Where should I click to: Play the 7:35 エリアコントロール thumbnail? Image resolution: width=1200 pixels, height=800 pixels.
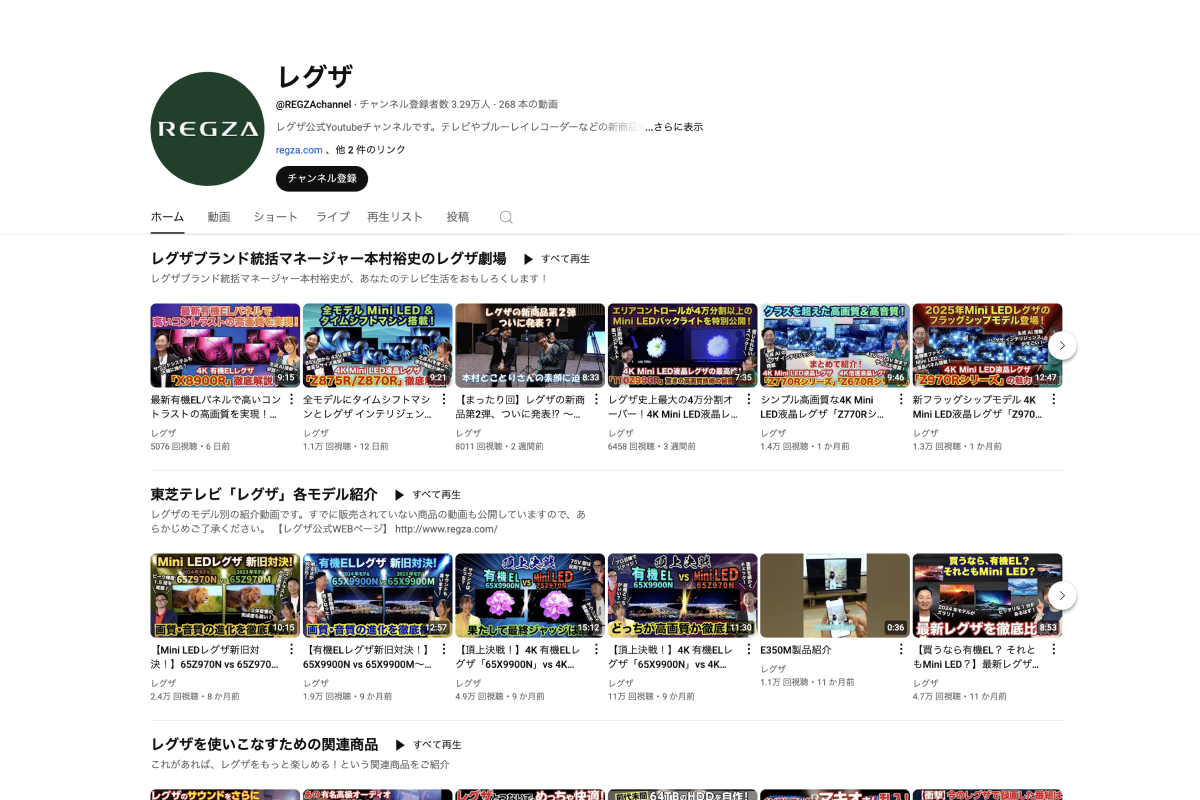[x=683, y=346]
